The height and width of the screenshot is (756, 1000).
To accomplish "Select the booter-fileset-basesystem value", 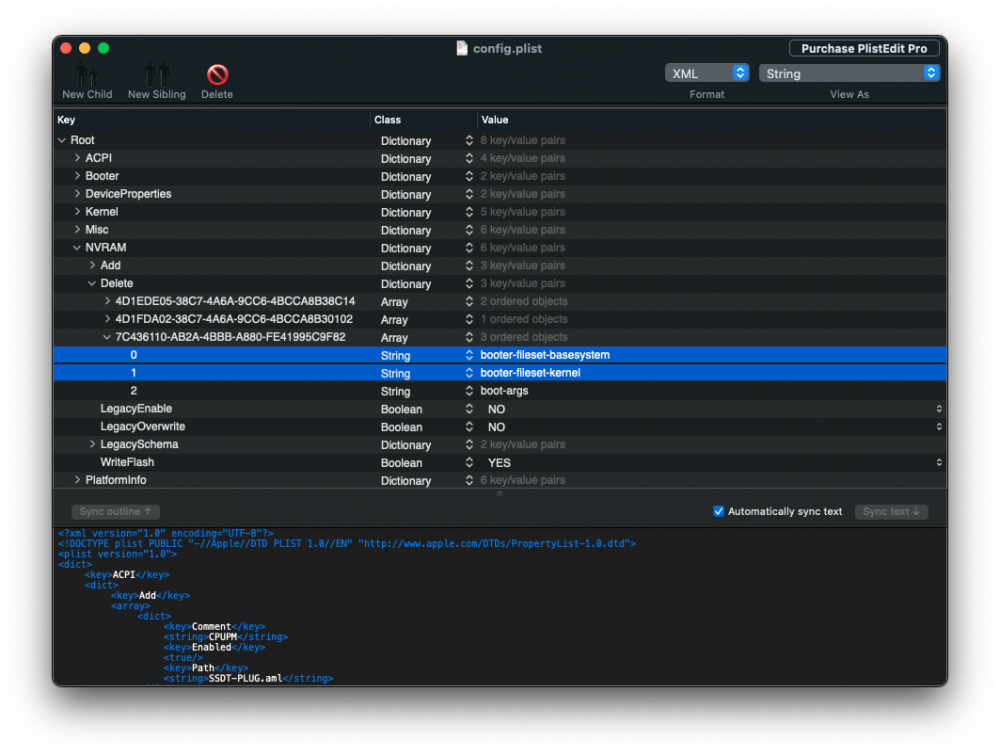I will coord(545,355).
